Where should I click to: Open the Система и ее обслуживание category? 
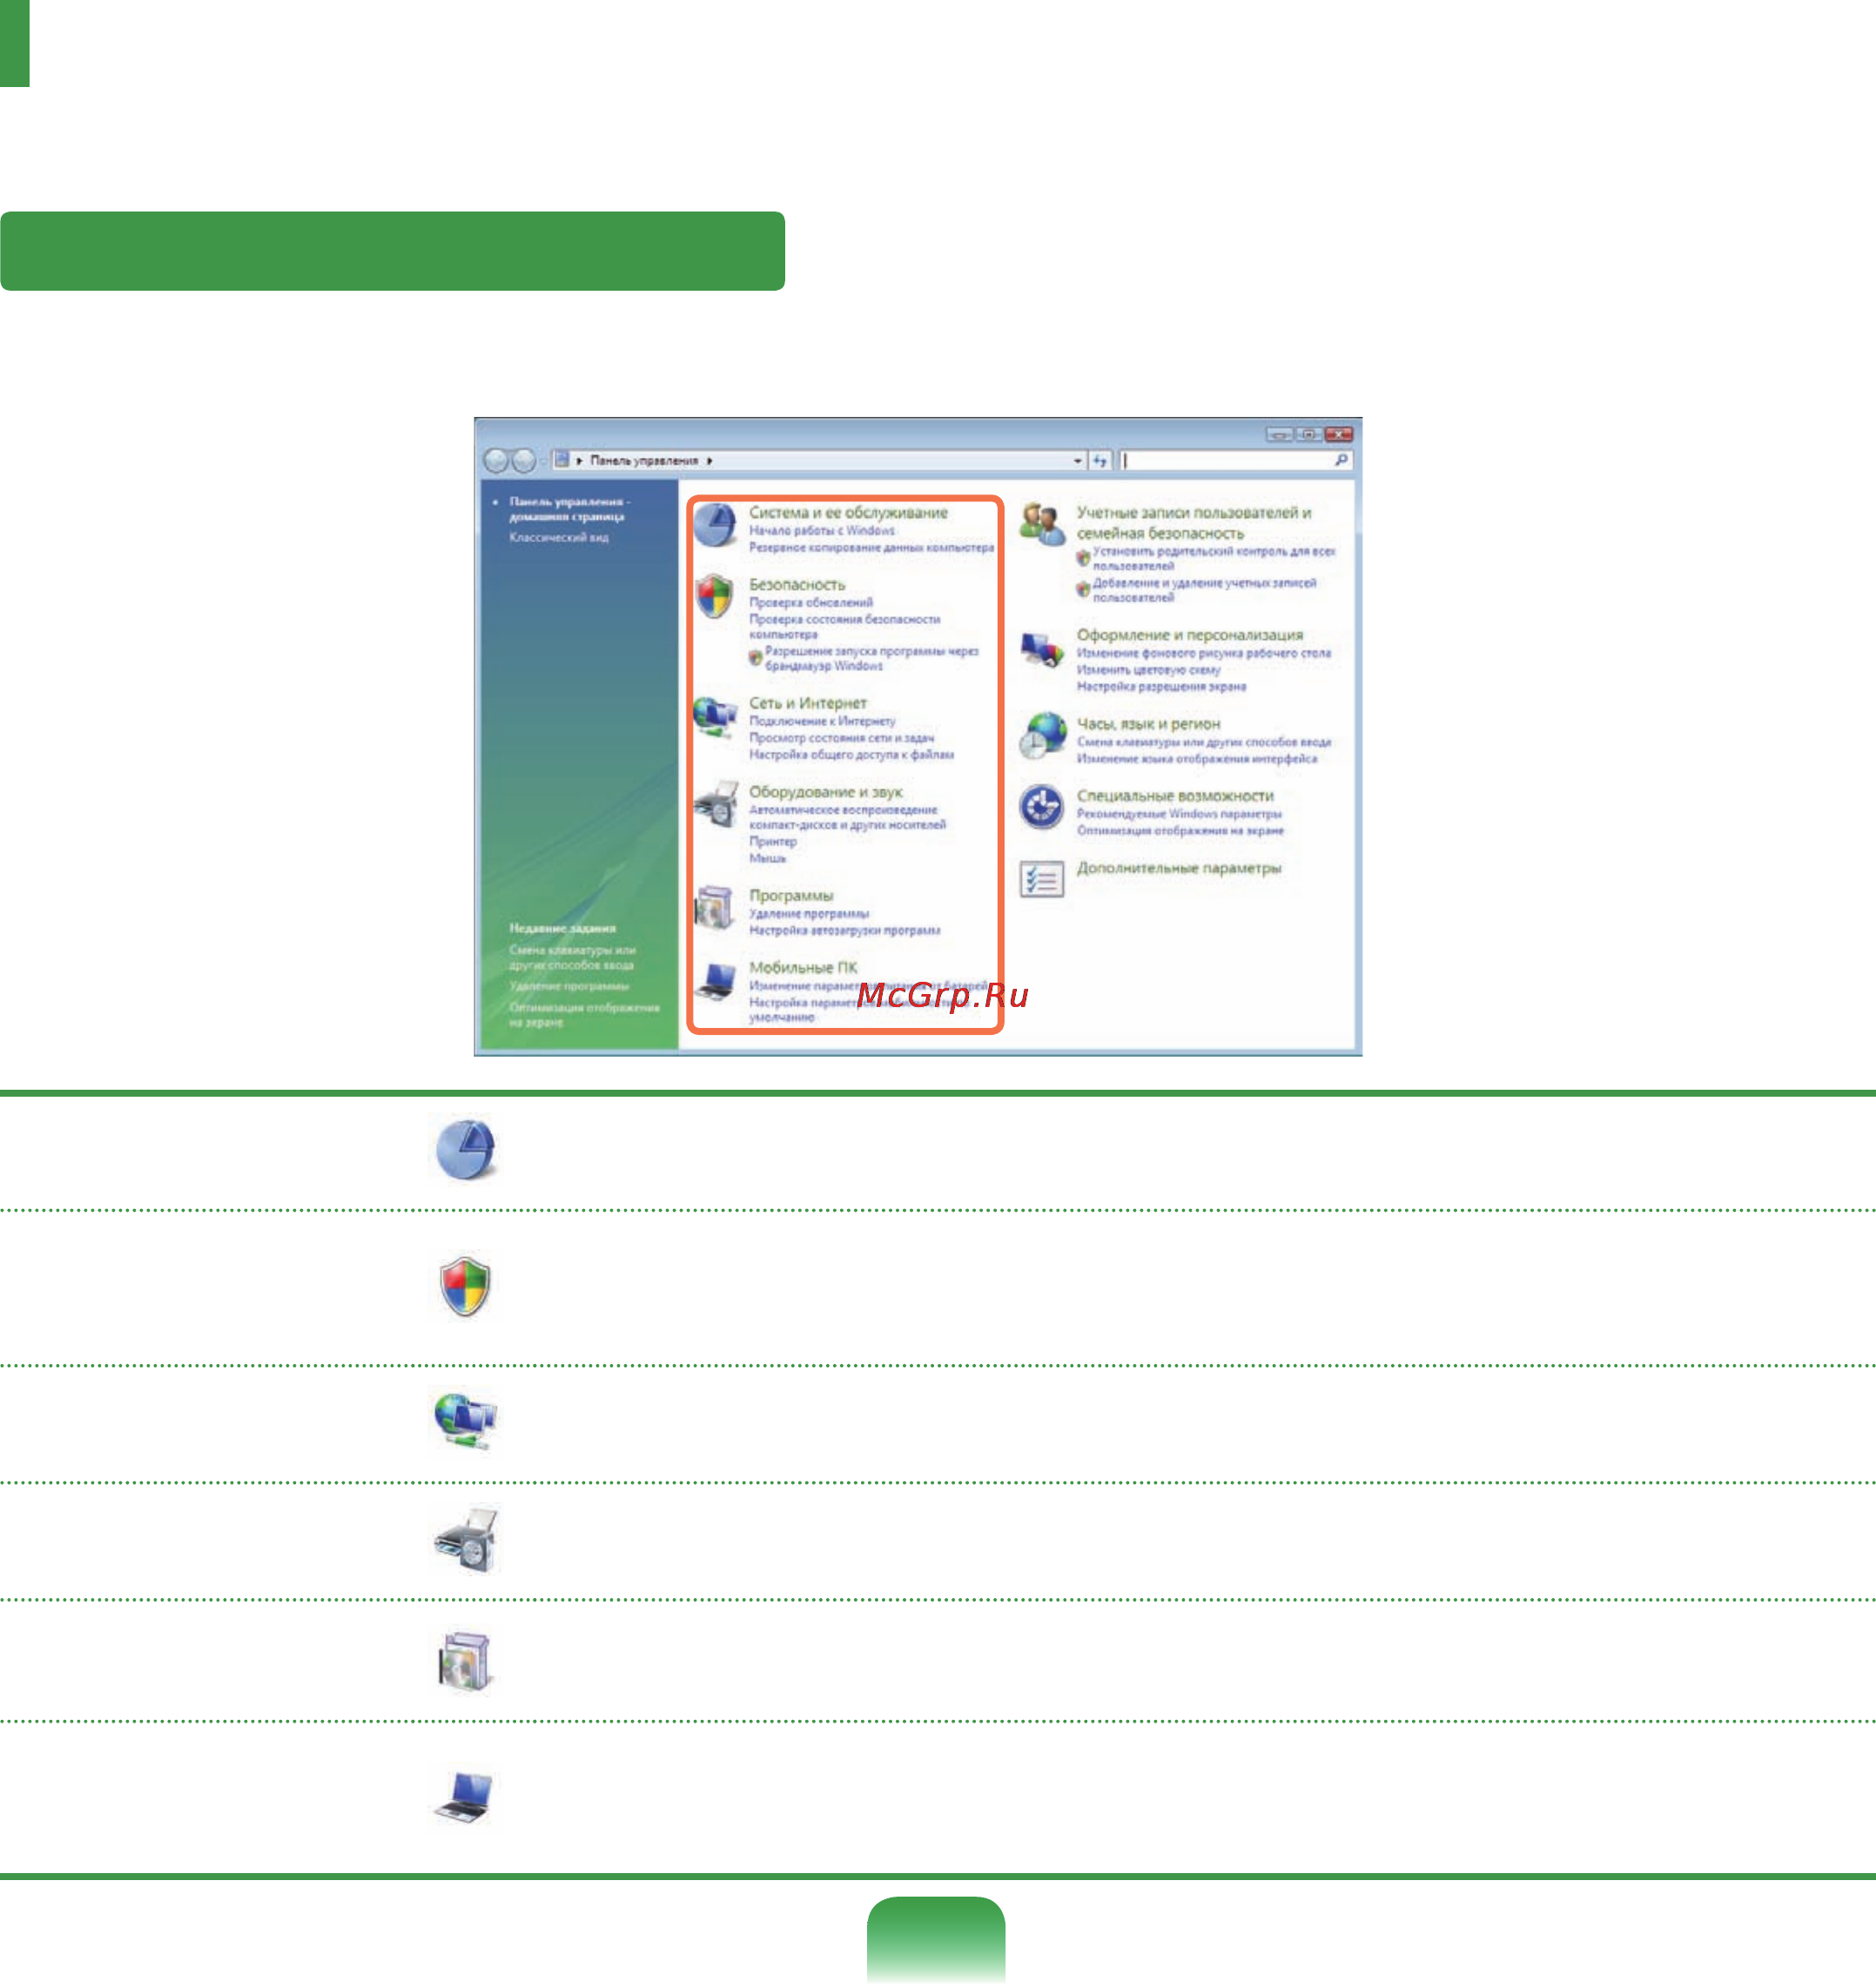click(x=848, y=512)
